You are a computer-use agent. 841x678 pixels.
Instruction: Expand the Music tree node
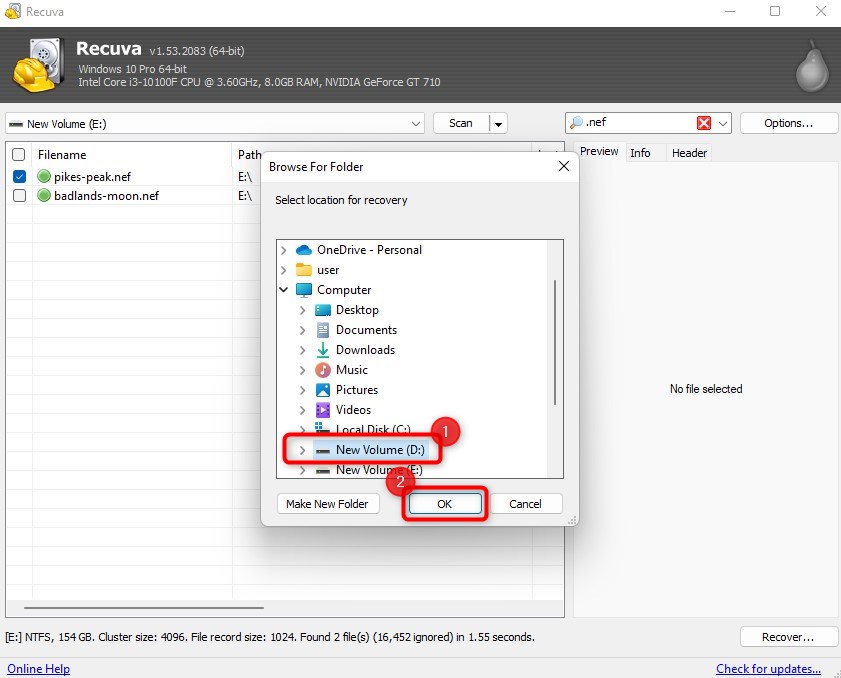[303, 370]
